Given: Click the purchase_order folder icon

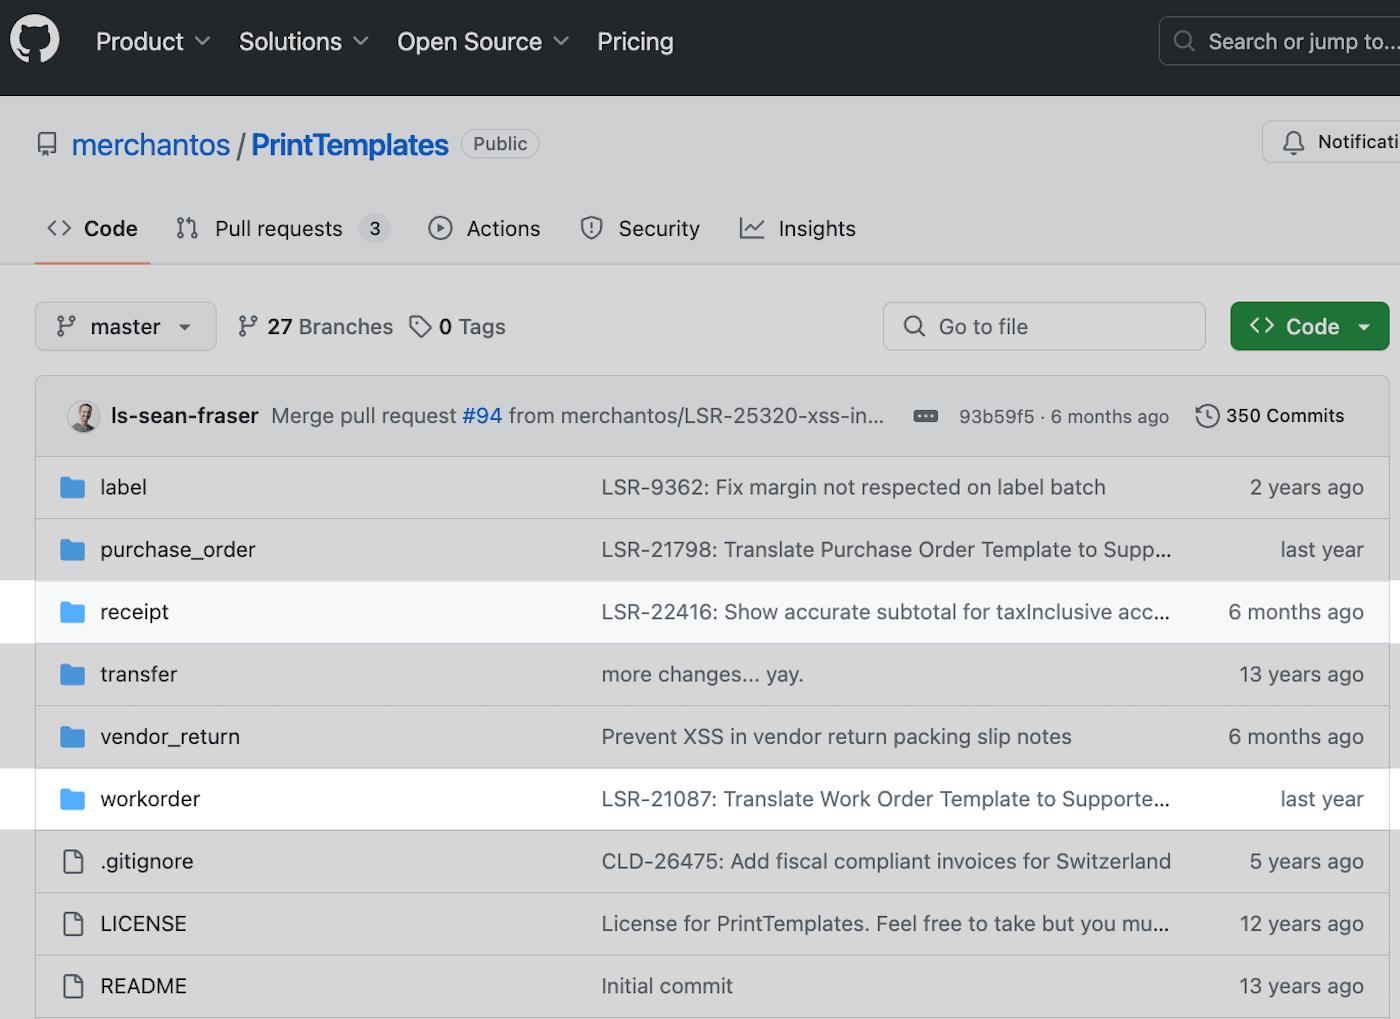Looking at the screenshot, I should pos(72,550).
